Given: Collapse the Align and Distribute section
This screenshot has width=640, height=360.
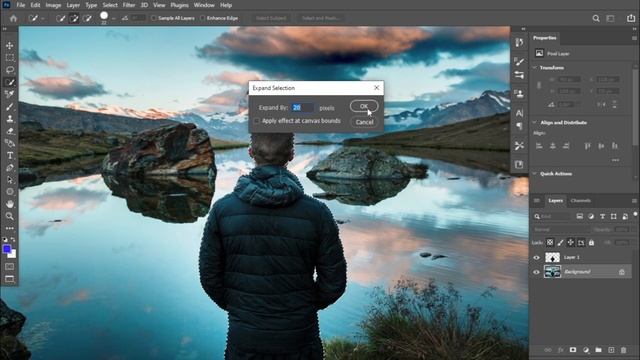Looking at the screenshot, I should pos(535,122).
